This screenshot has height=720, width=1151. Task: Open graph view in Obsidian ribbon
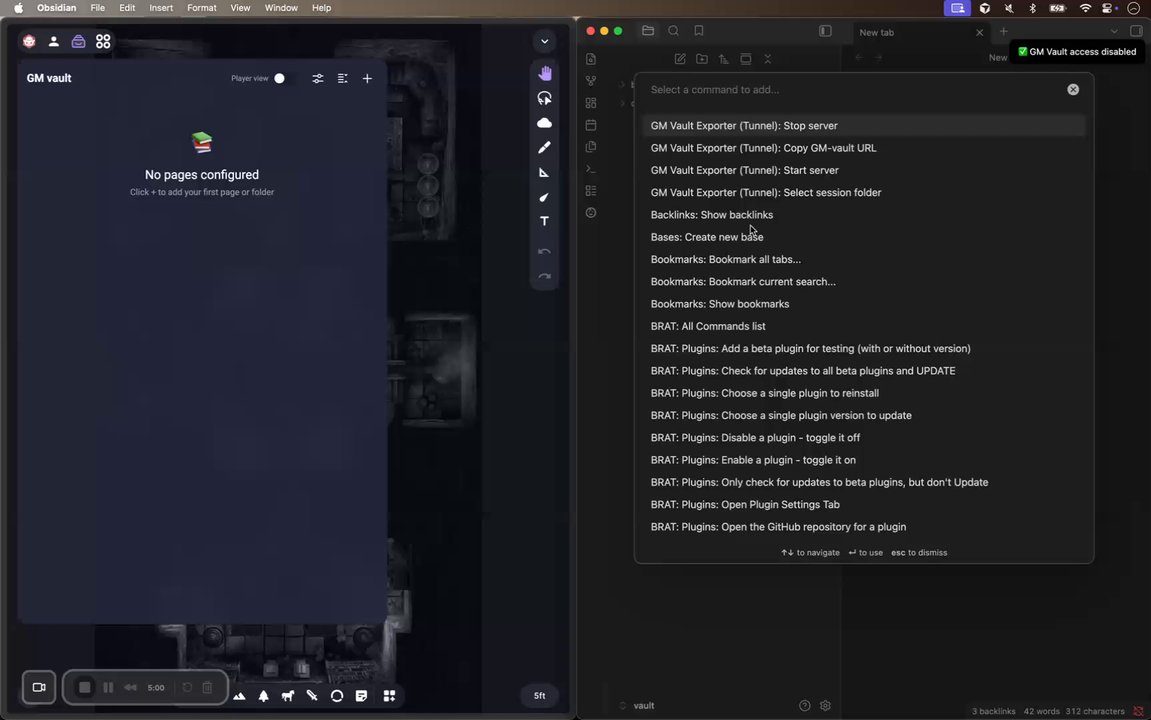(591, 81)
